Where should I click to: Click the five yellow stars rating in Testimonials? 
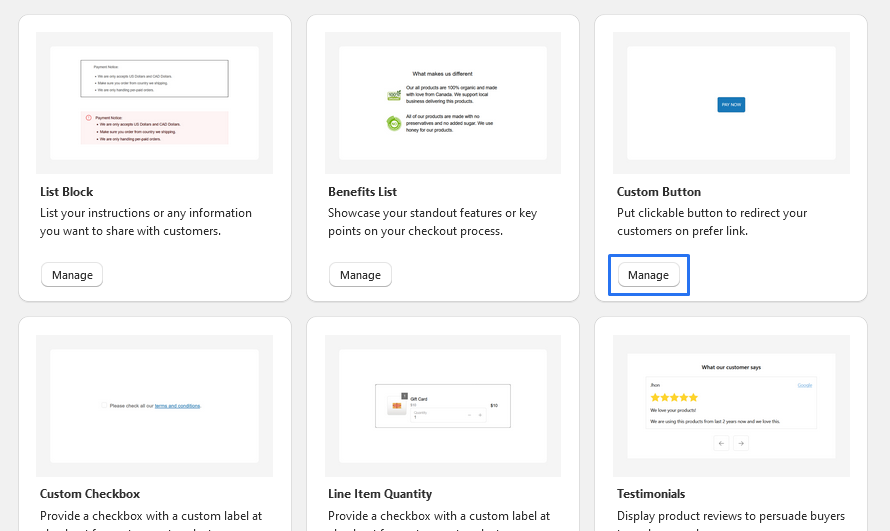(674, 397)
